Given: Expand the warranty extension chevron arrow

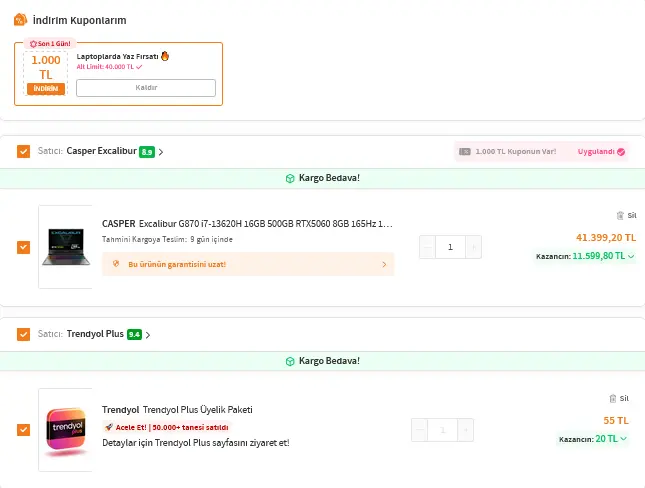Looking at the screenshot, I should pyautogui.click(x=384, y=264).
